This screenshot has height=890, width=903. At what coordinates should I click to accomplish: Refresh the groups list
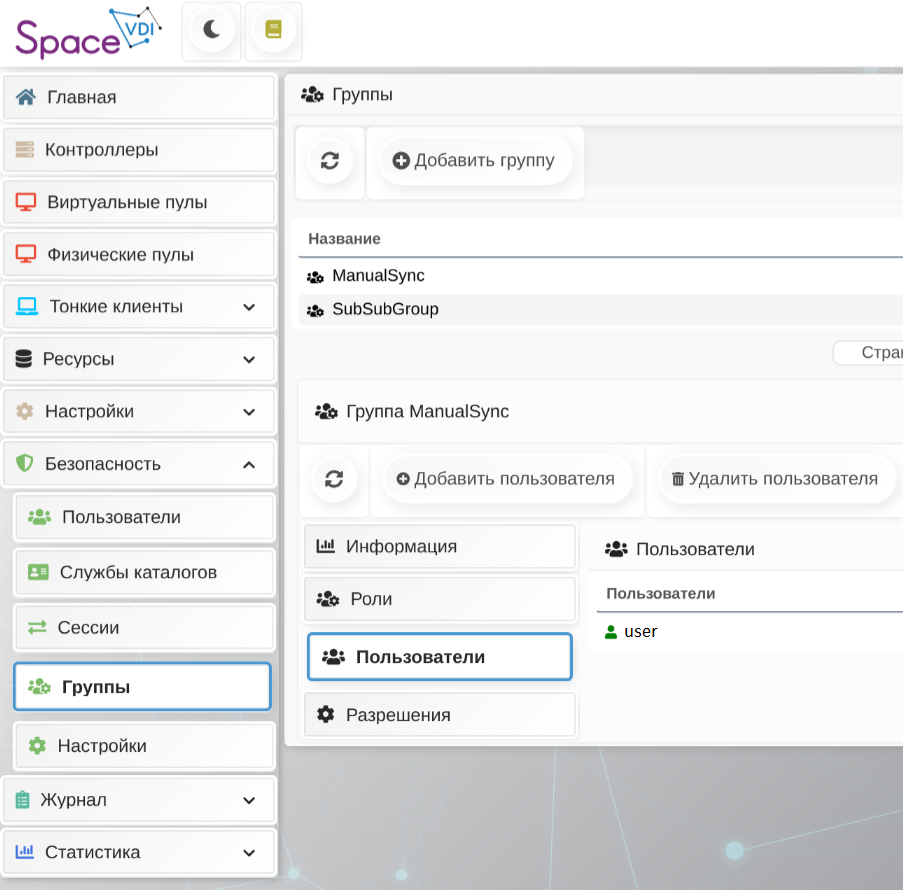click(329, 161)
